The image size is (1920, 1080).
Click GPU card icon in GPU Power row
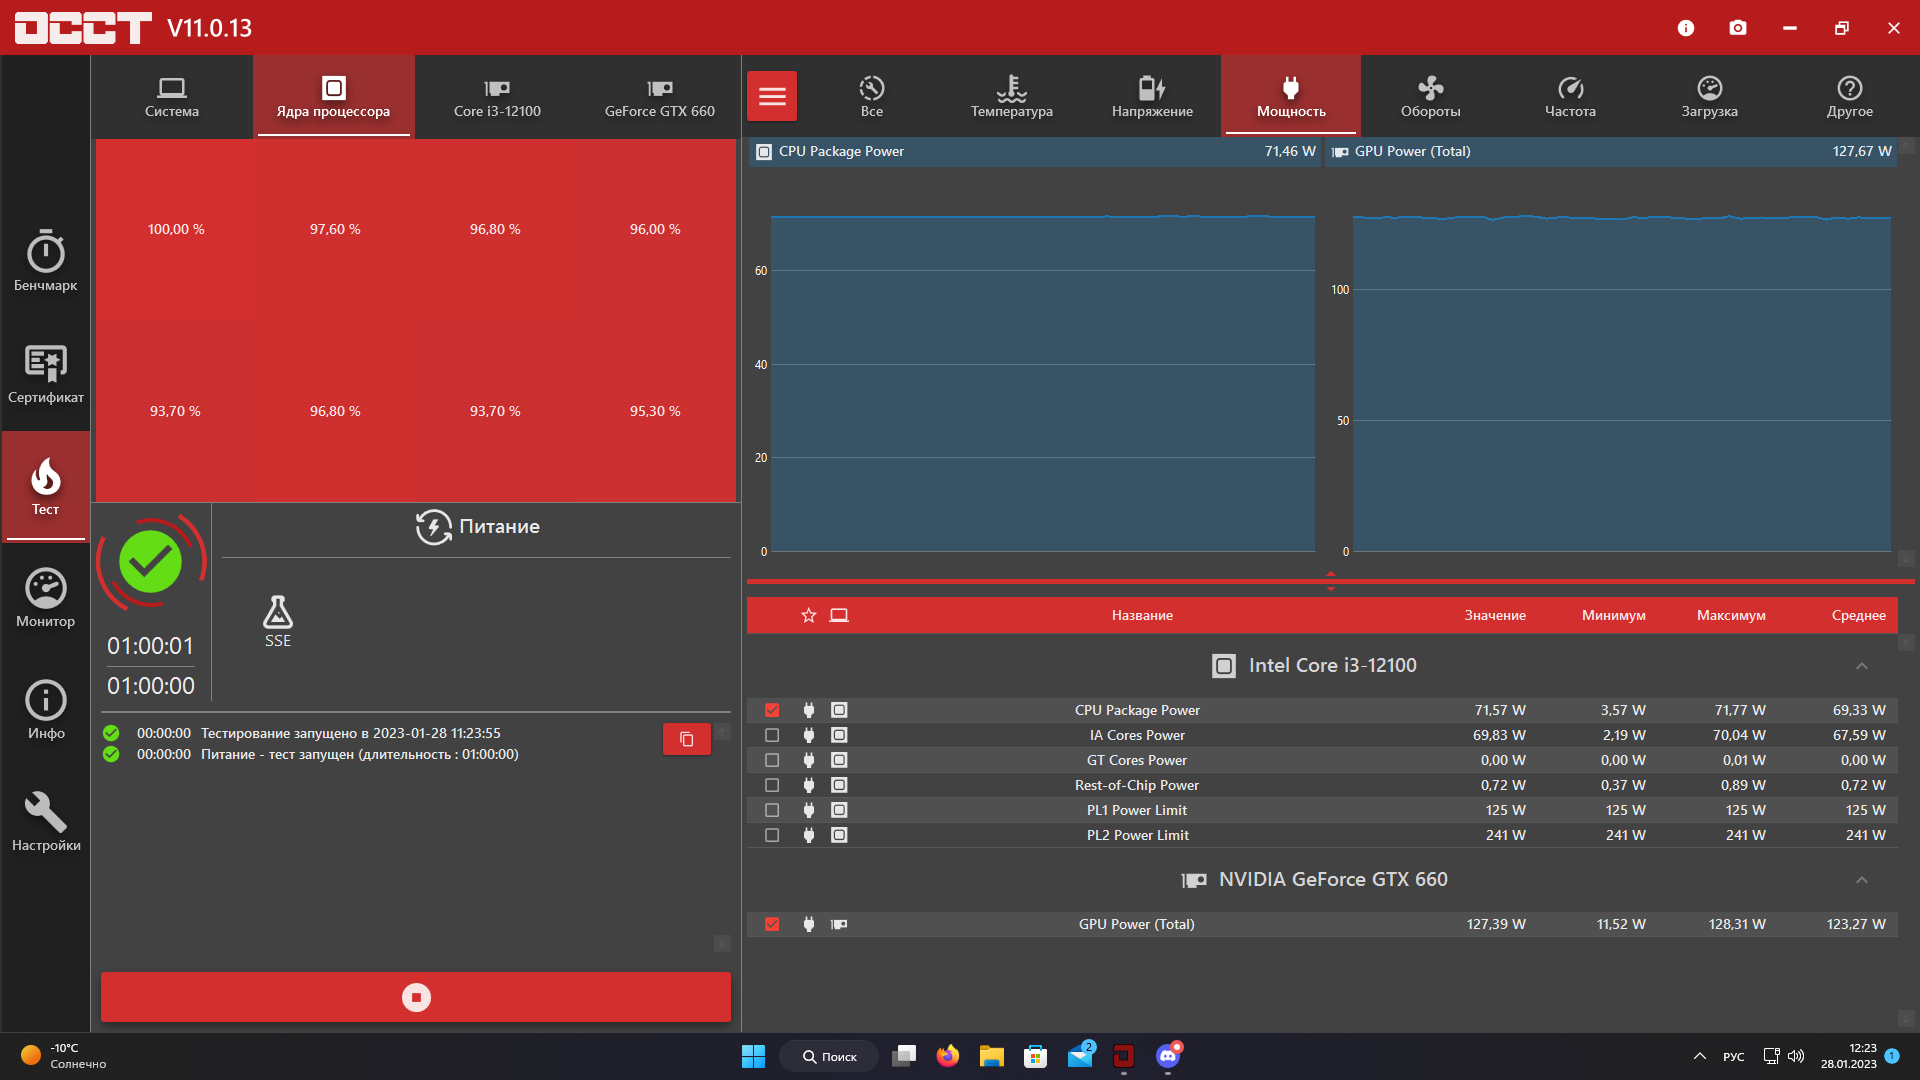click(x=839, y=924)
